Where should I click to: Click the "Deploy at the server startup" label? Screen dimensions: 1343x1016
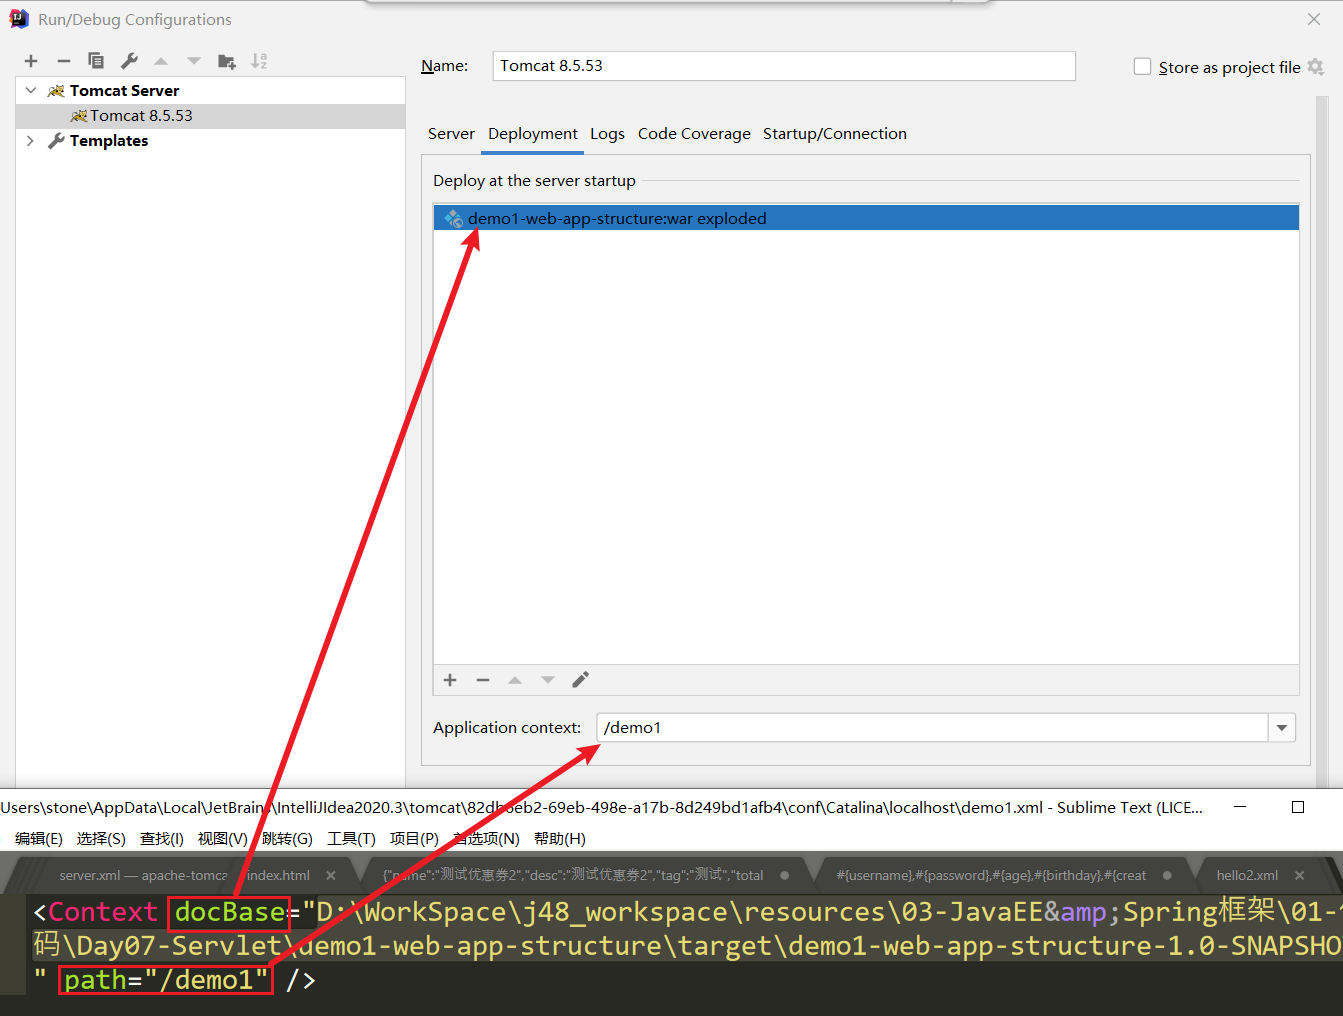tap(534, 181)
